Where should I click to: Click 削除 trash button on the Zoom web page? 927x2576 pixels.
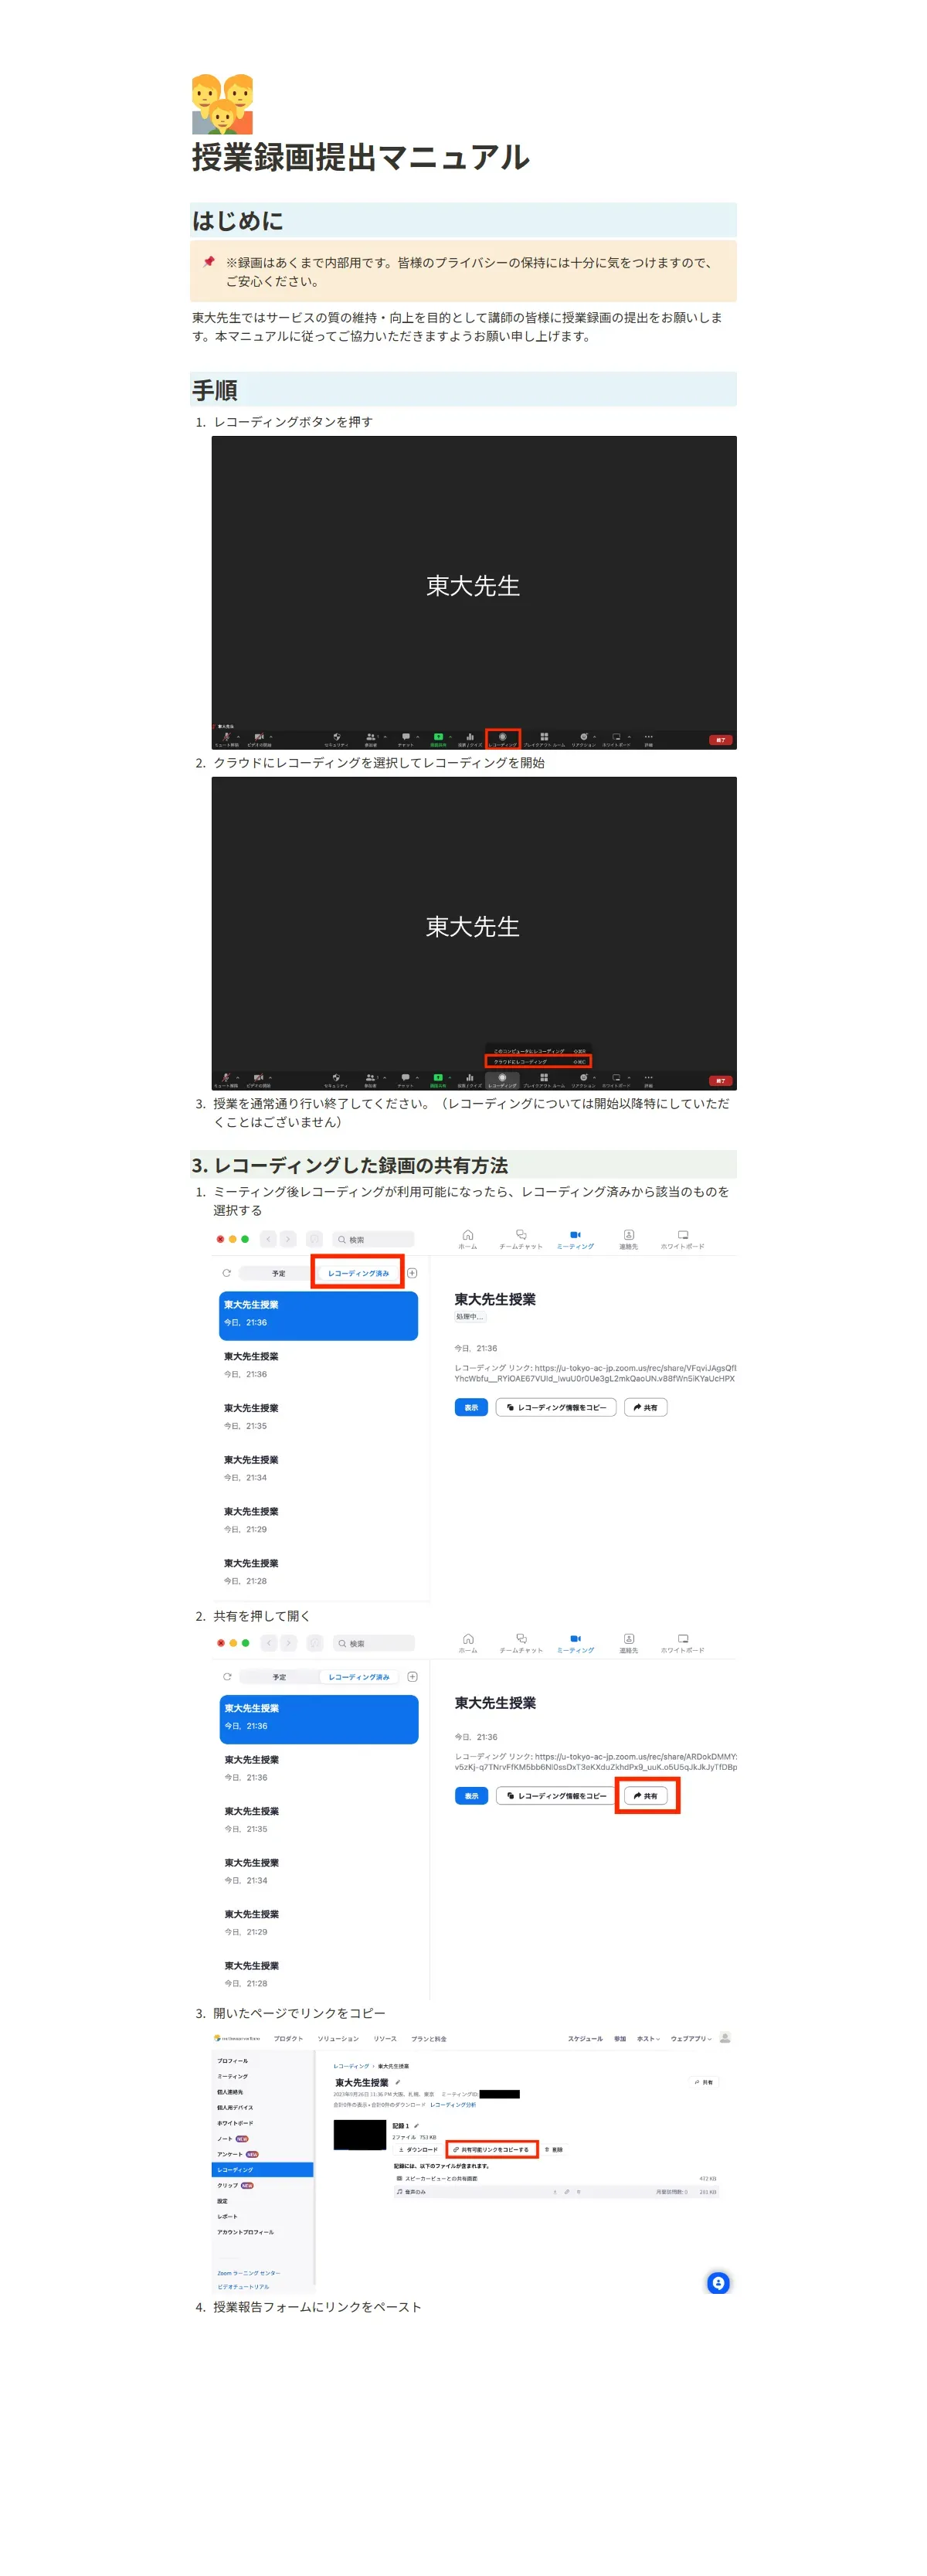[x=553, y=2149]
